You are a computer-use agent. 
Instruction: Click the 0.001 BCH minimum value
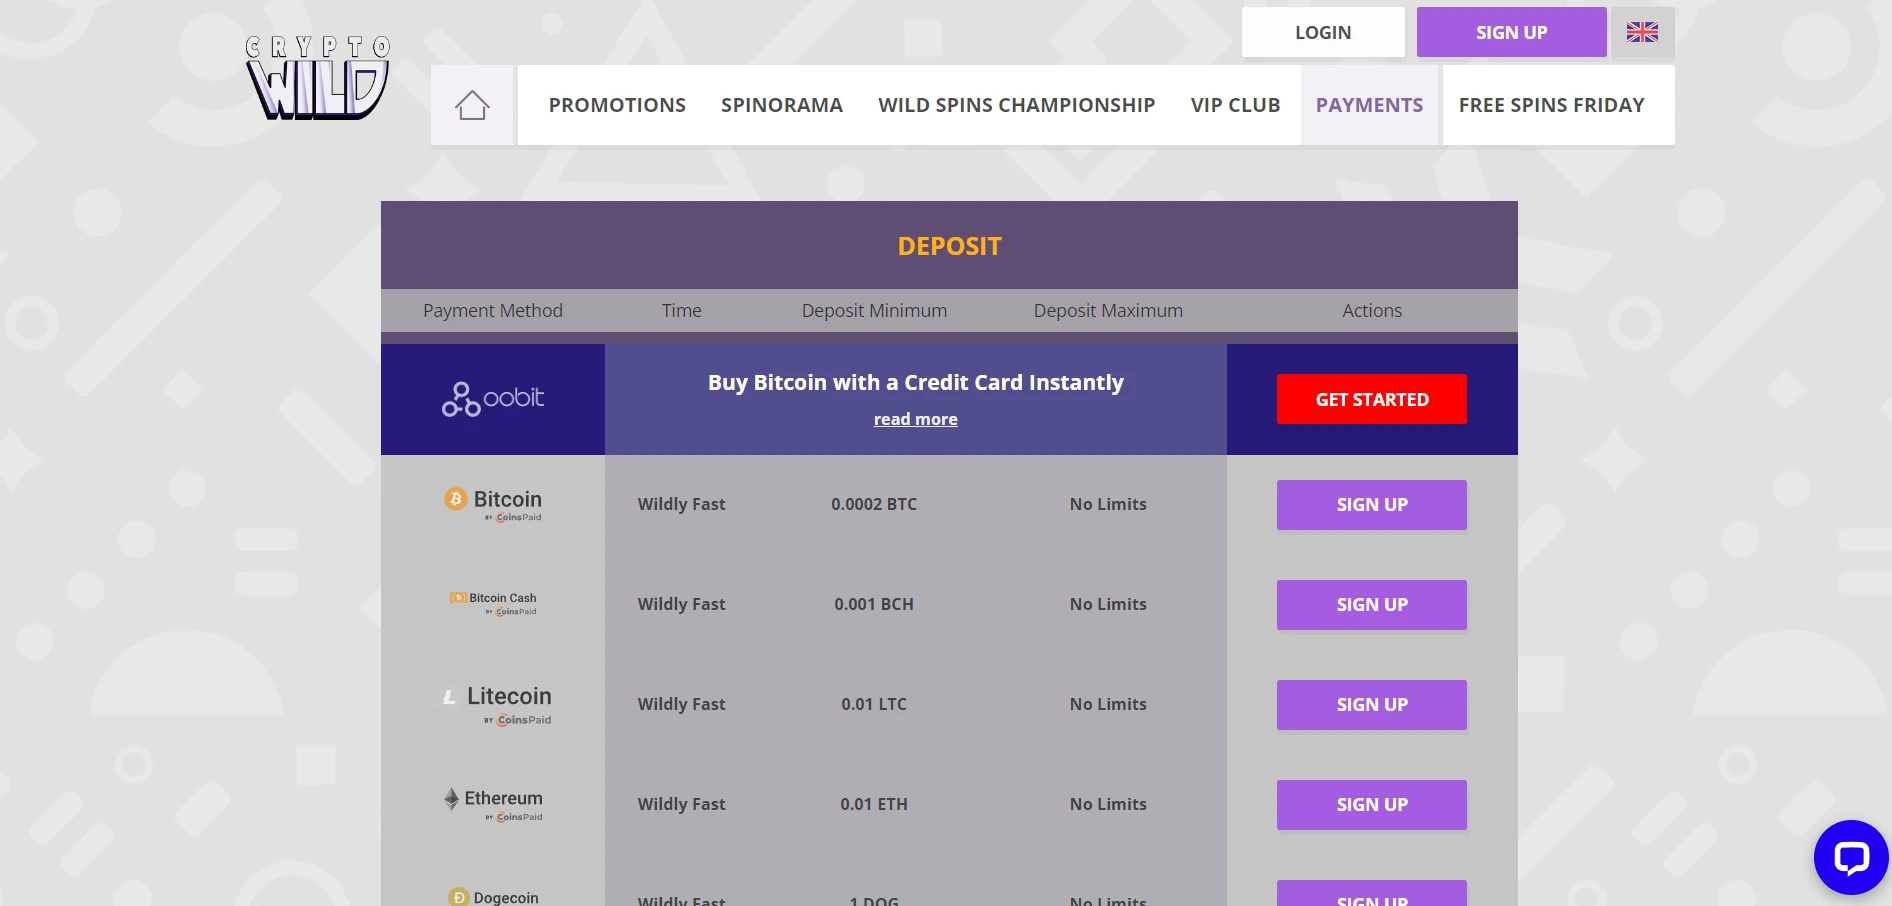tap(874, 604)
